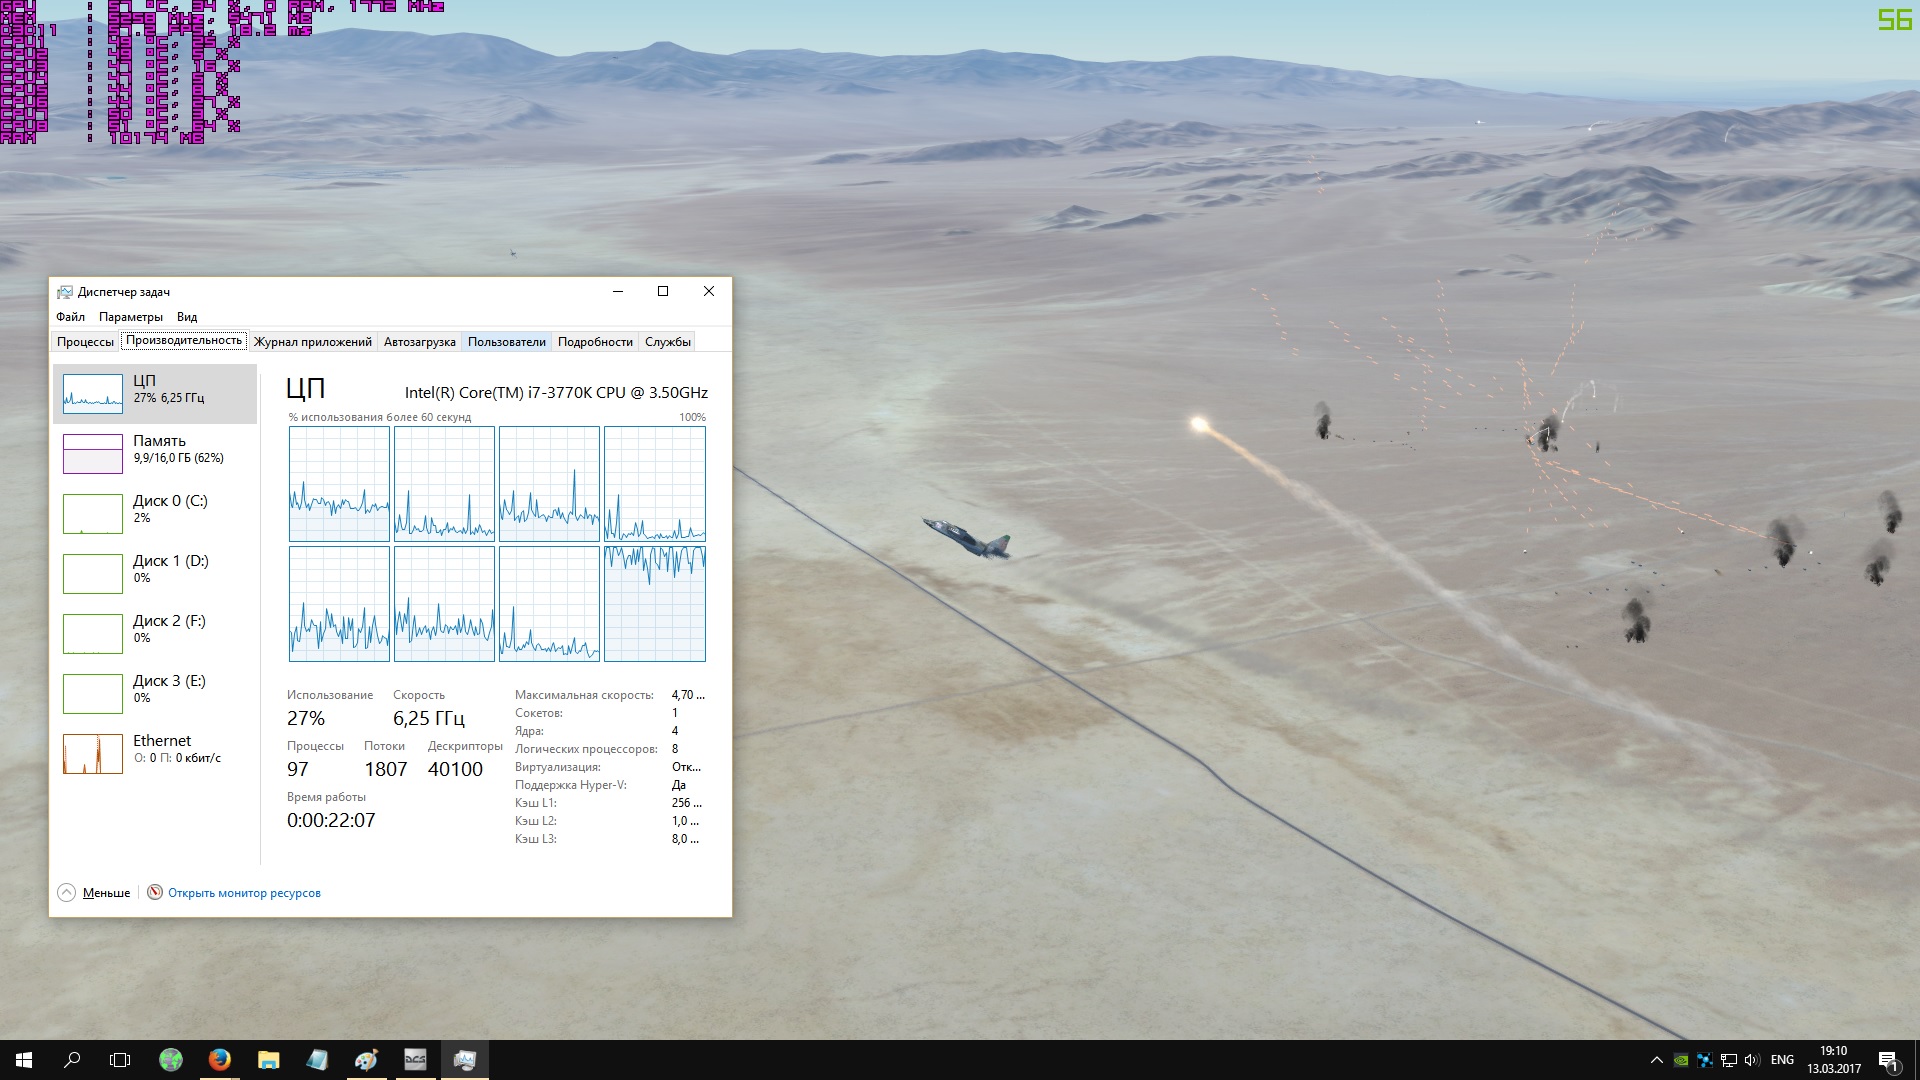Click the resource monitor icon beside the link
This screenshot has width=1920, height=1080.
click(155, 892)
